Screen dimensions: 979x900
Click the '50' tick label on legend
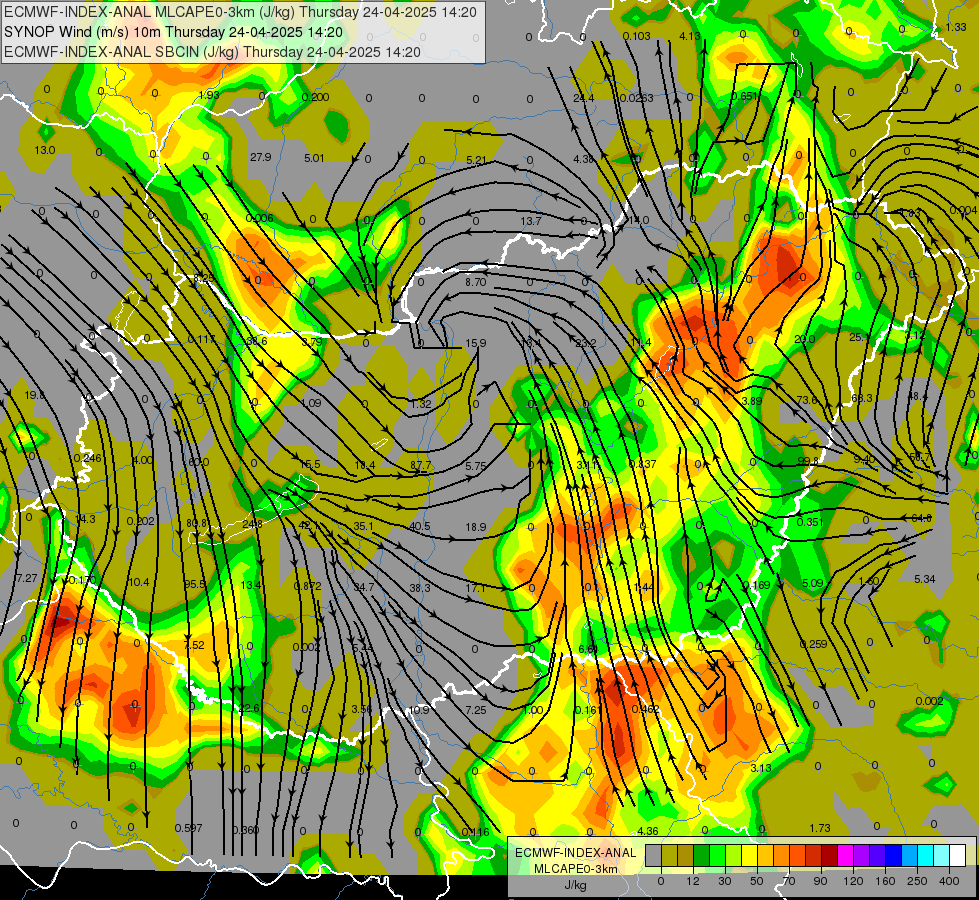(757, 881)
